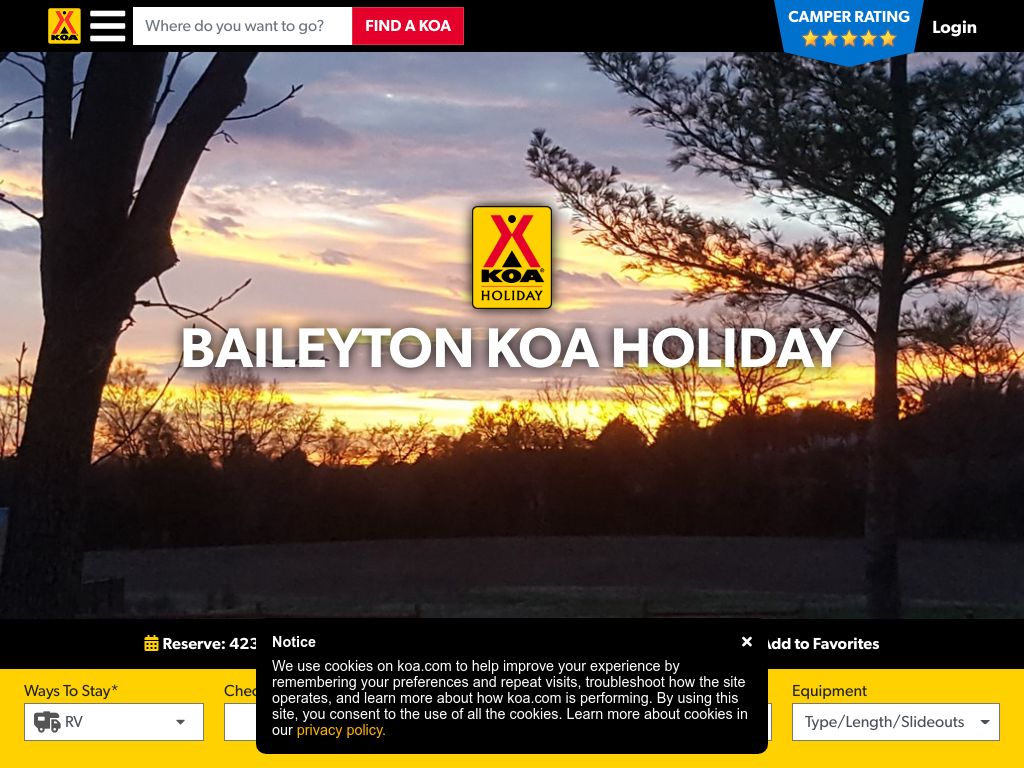
Task: Click the FIND A KOA button
Action: 408,26
